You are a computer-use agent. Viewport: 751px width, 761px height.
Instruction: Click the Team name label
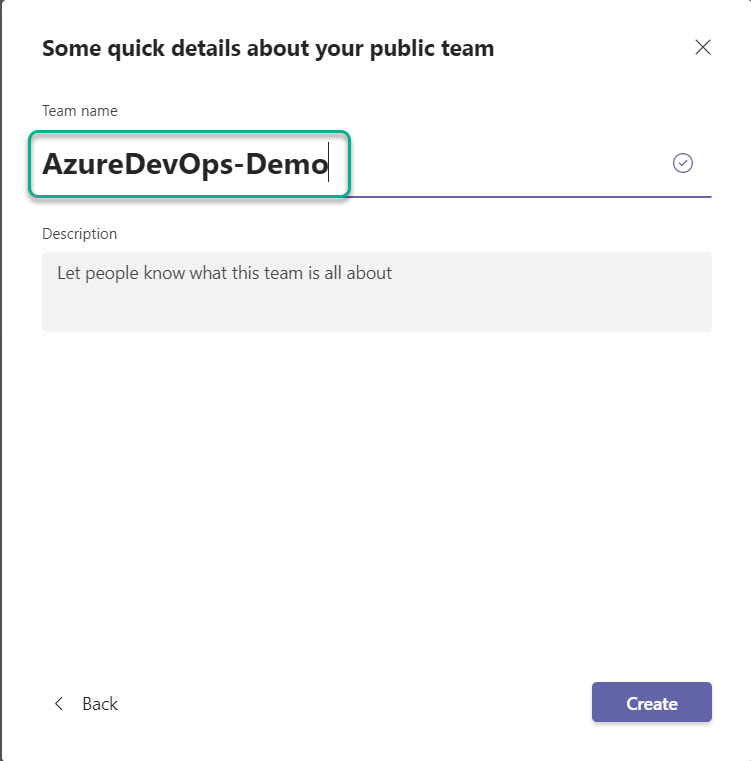click(80, 111)
